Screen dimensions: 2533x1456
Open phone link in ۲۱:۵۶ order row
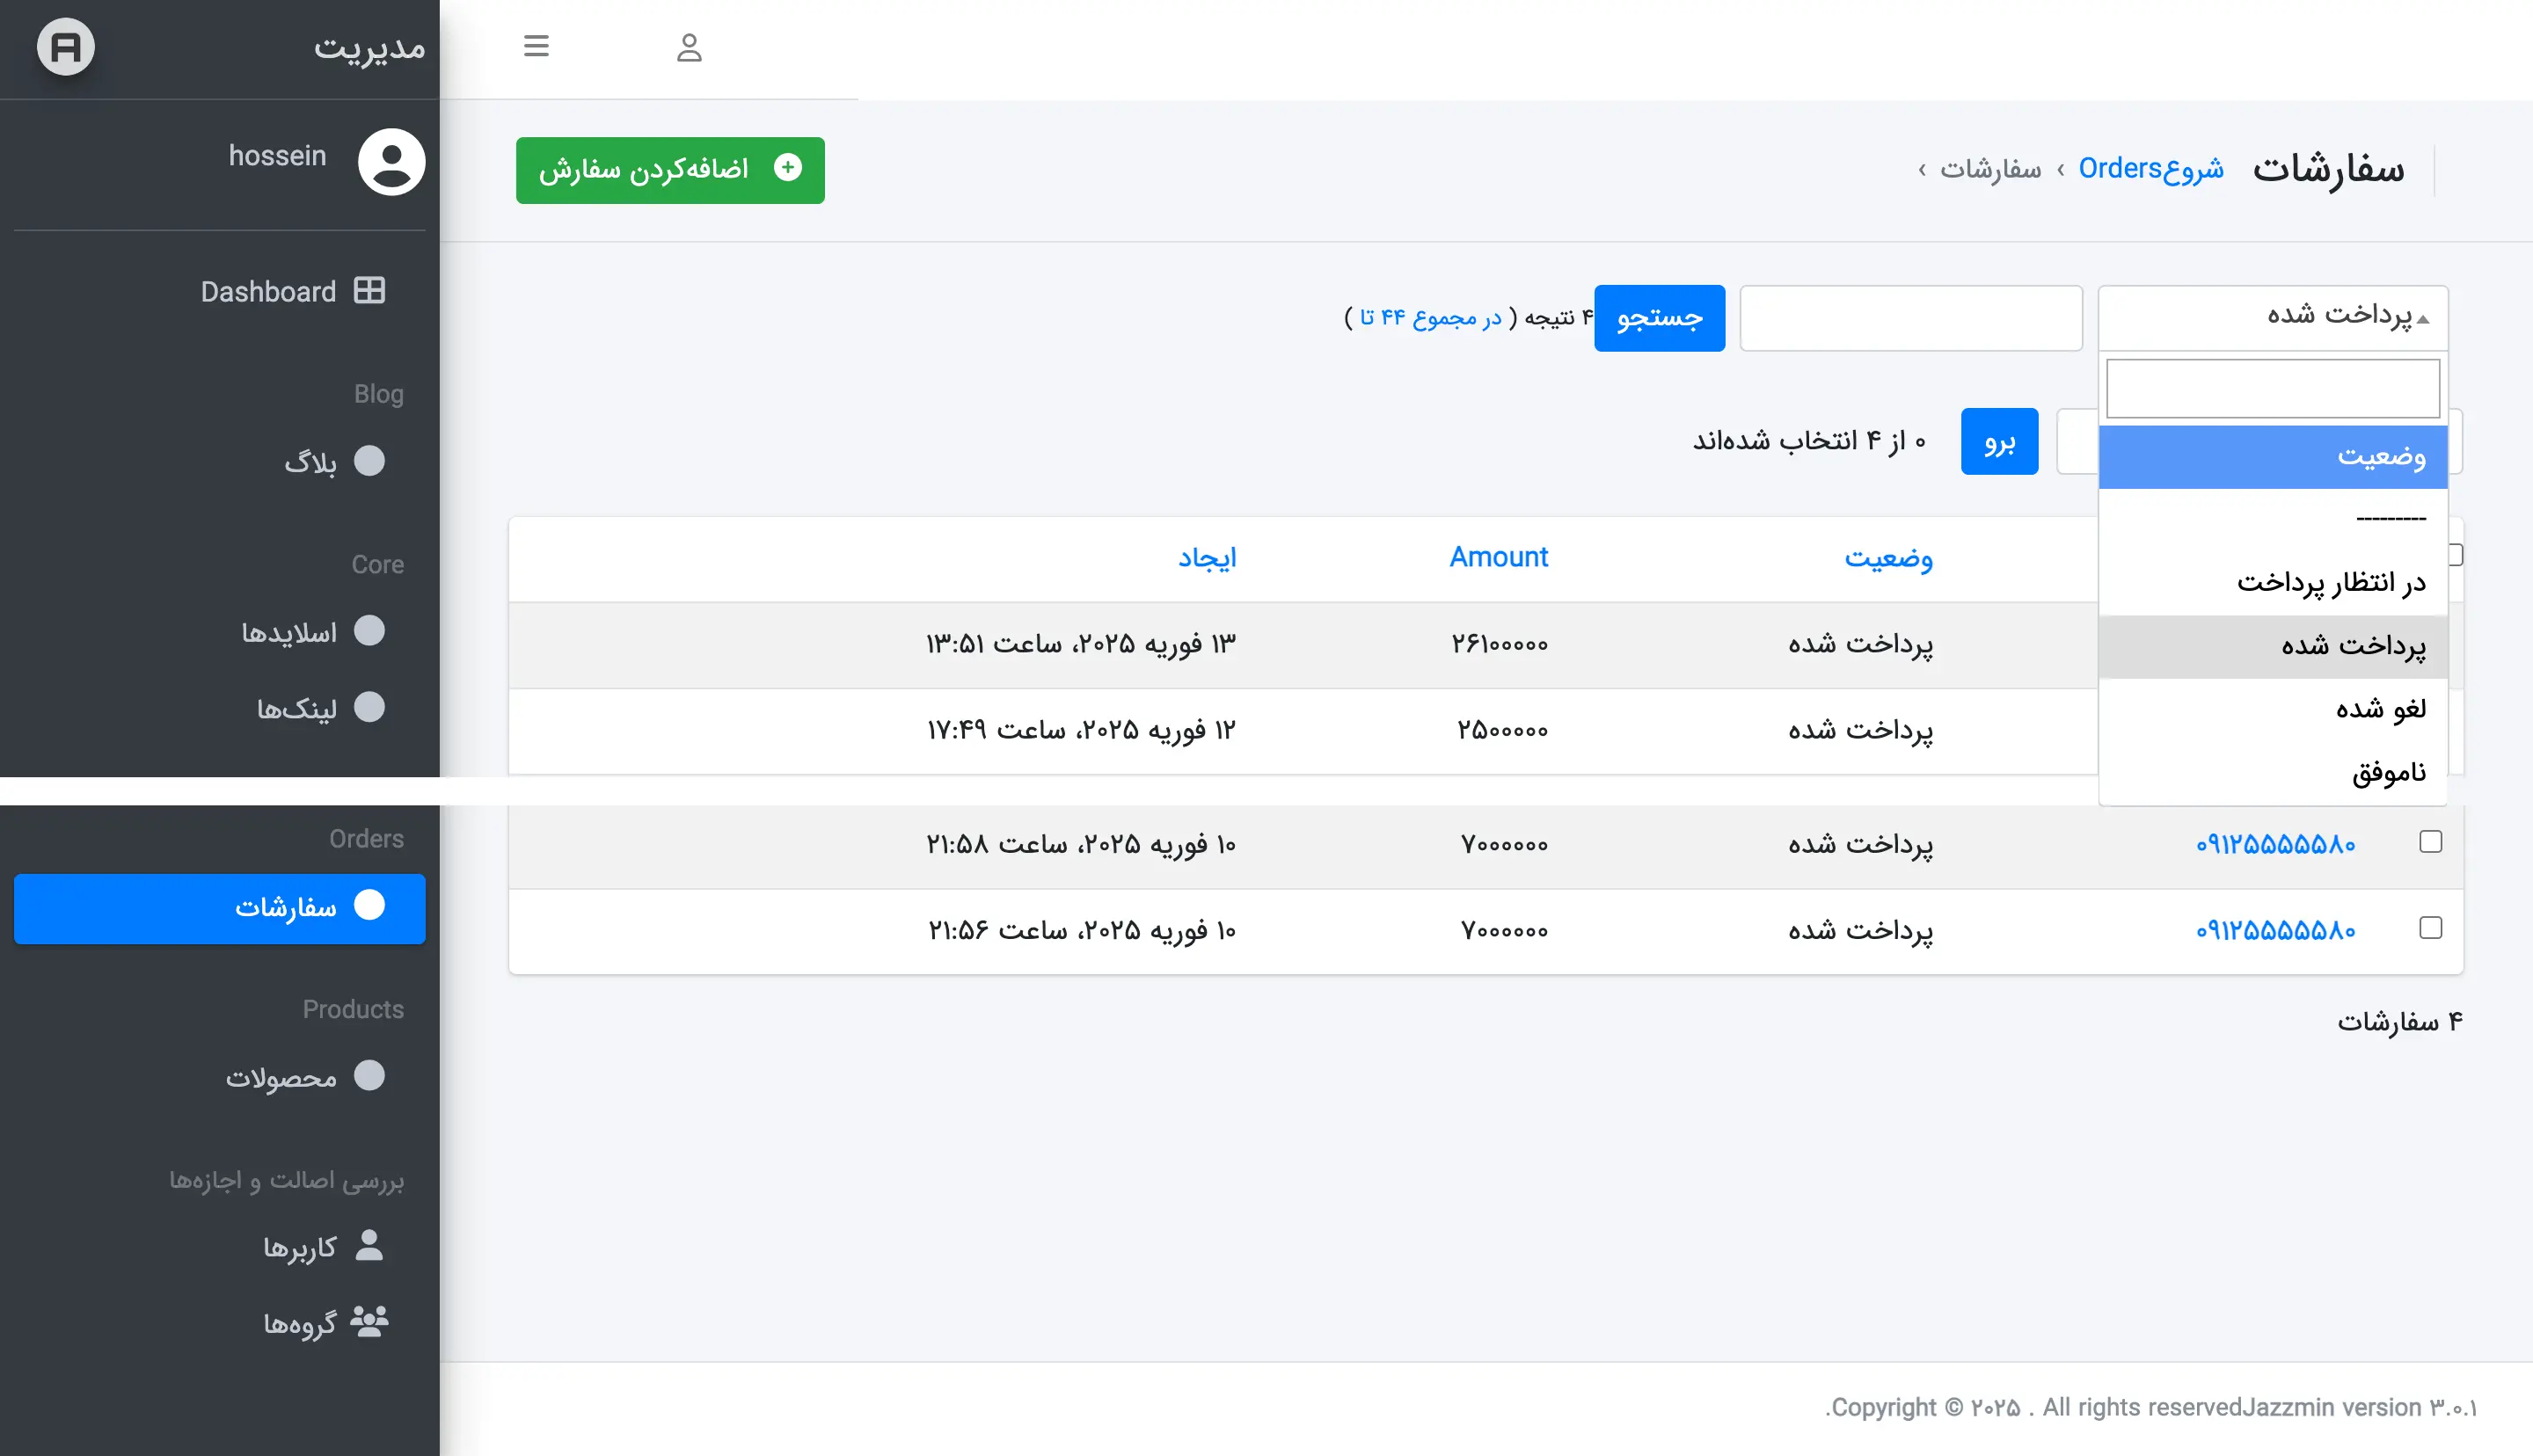[x=2275, y=931]
